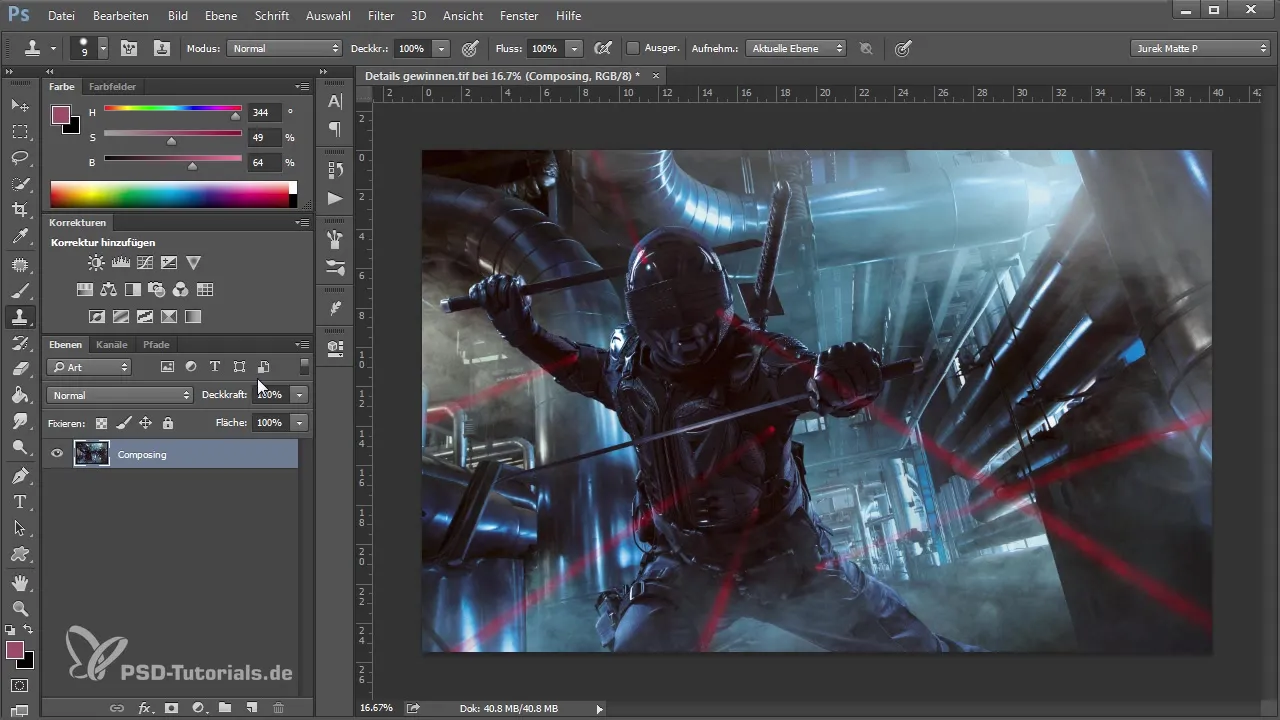Hide the Composing layer

click(x=57, y=454)
